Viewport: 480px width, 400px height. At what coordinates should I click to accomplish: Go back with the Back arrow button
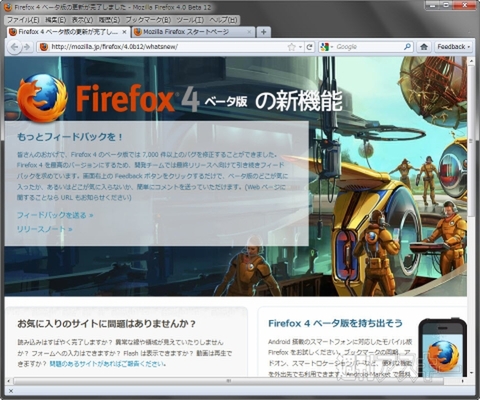(x=14, y=47)
